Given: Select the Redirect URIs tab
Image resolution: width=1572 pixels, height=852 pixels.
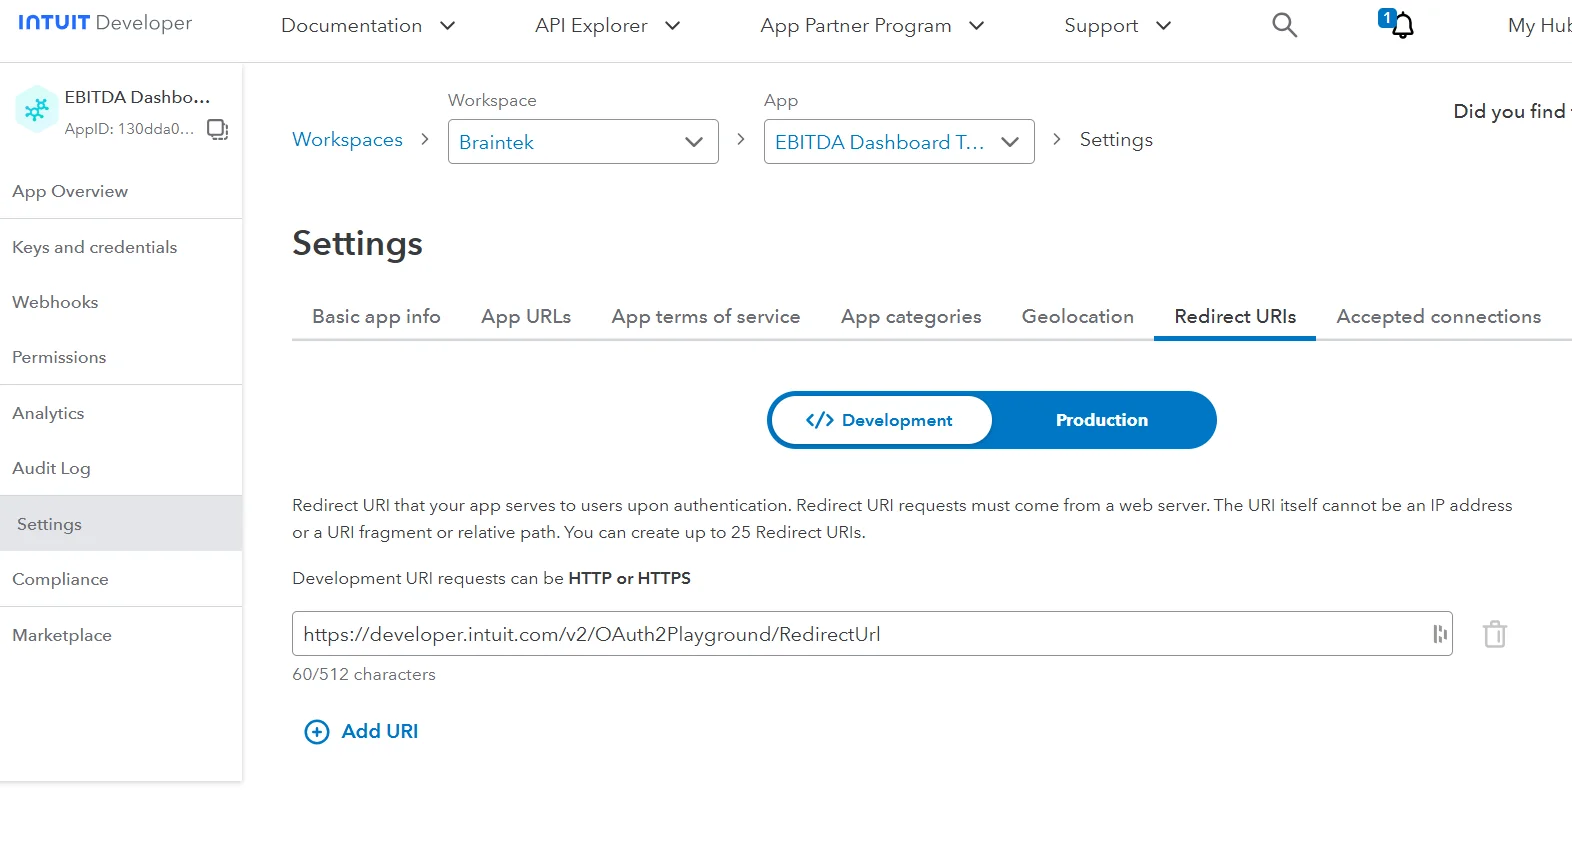Looking at the screenshot, I should point(1235,317).
